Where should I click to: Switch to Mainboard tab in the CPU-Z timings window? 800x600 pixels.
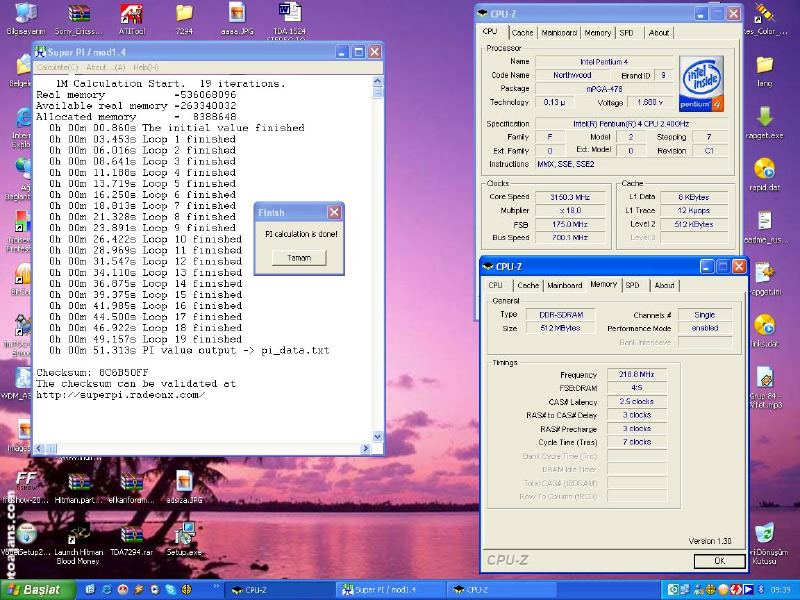click(x=565, y=285)
